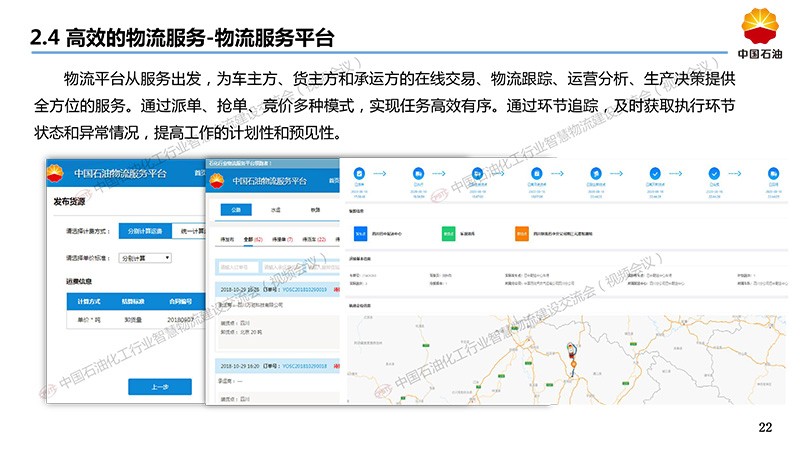This screenshot has height=450, width=800.
Task: Select the fourth tracking step document icon
Action: tap(536, 173)
